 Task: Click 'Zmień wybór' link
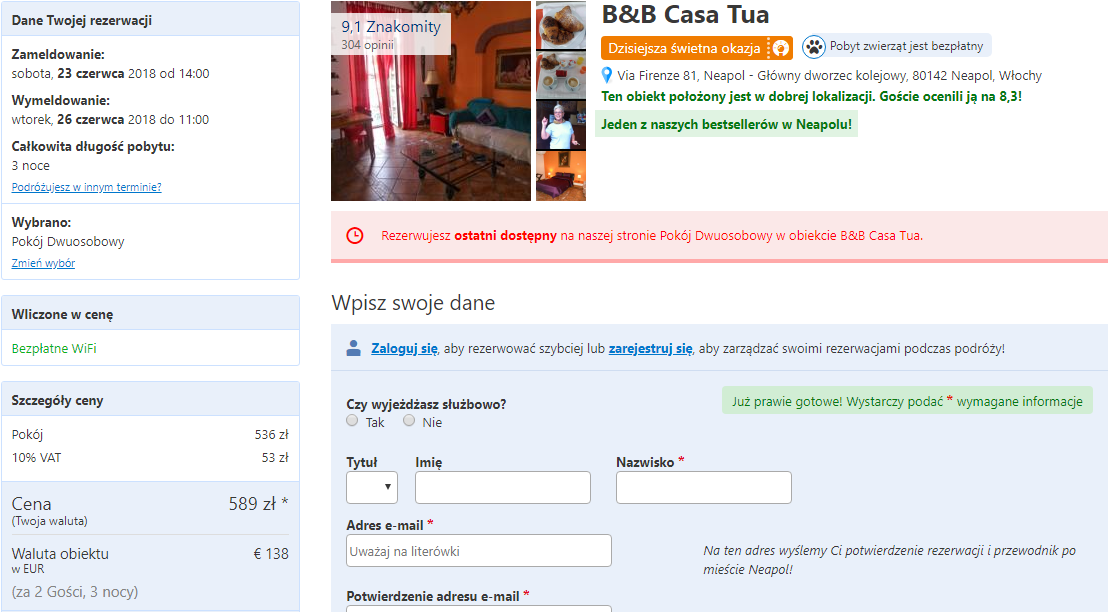click(x=43, y=263)
